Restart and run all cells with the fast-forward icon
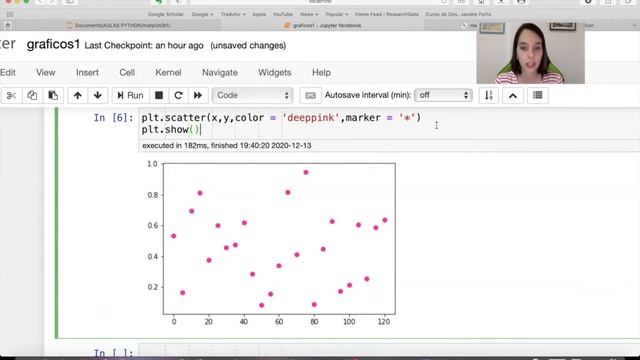This screenshot has width=640, height=360. coord(198,96)
